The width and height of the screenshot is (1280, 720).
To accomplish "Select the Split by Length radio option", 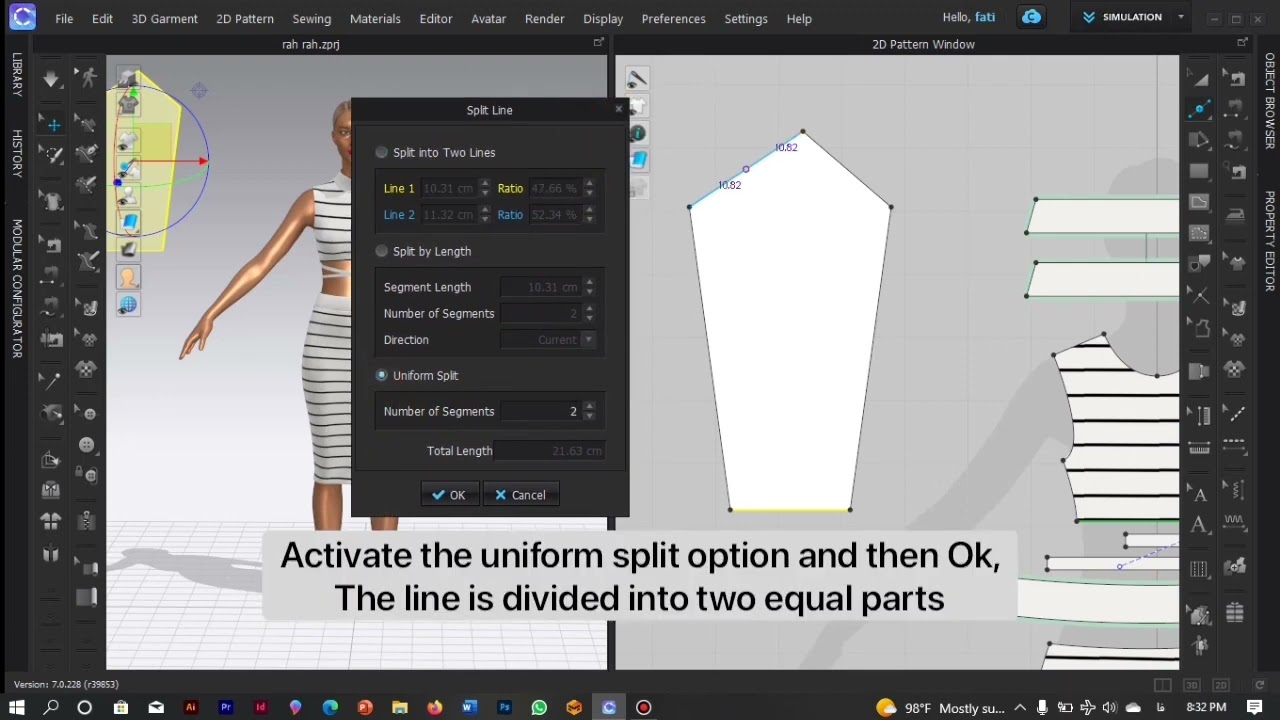I will click(x=381, y=251).
